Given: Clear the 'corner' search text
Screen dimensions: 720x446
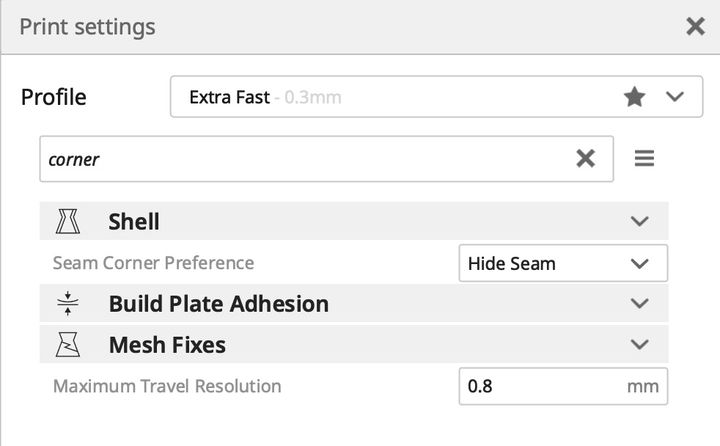Looking at the screenshot, I should [x=586, y=158].
